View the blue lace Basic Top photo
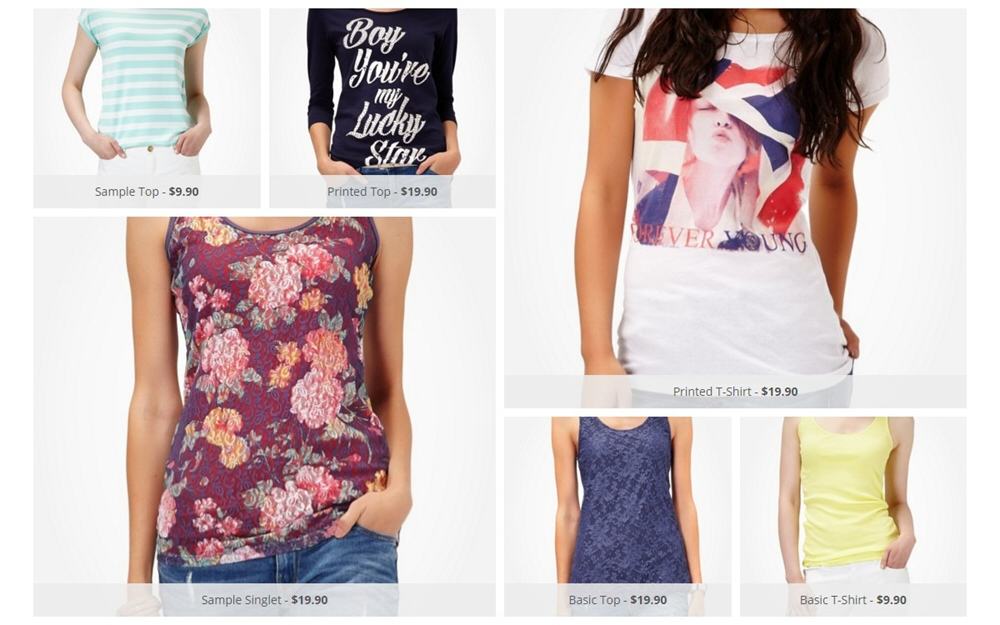 [617, 500]
